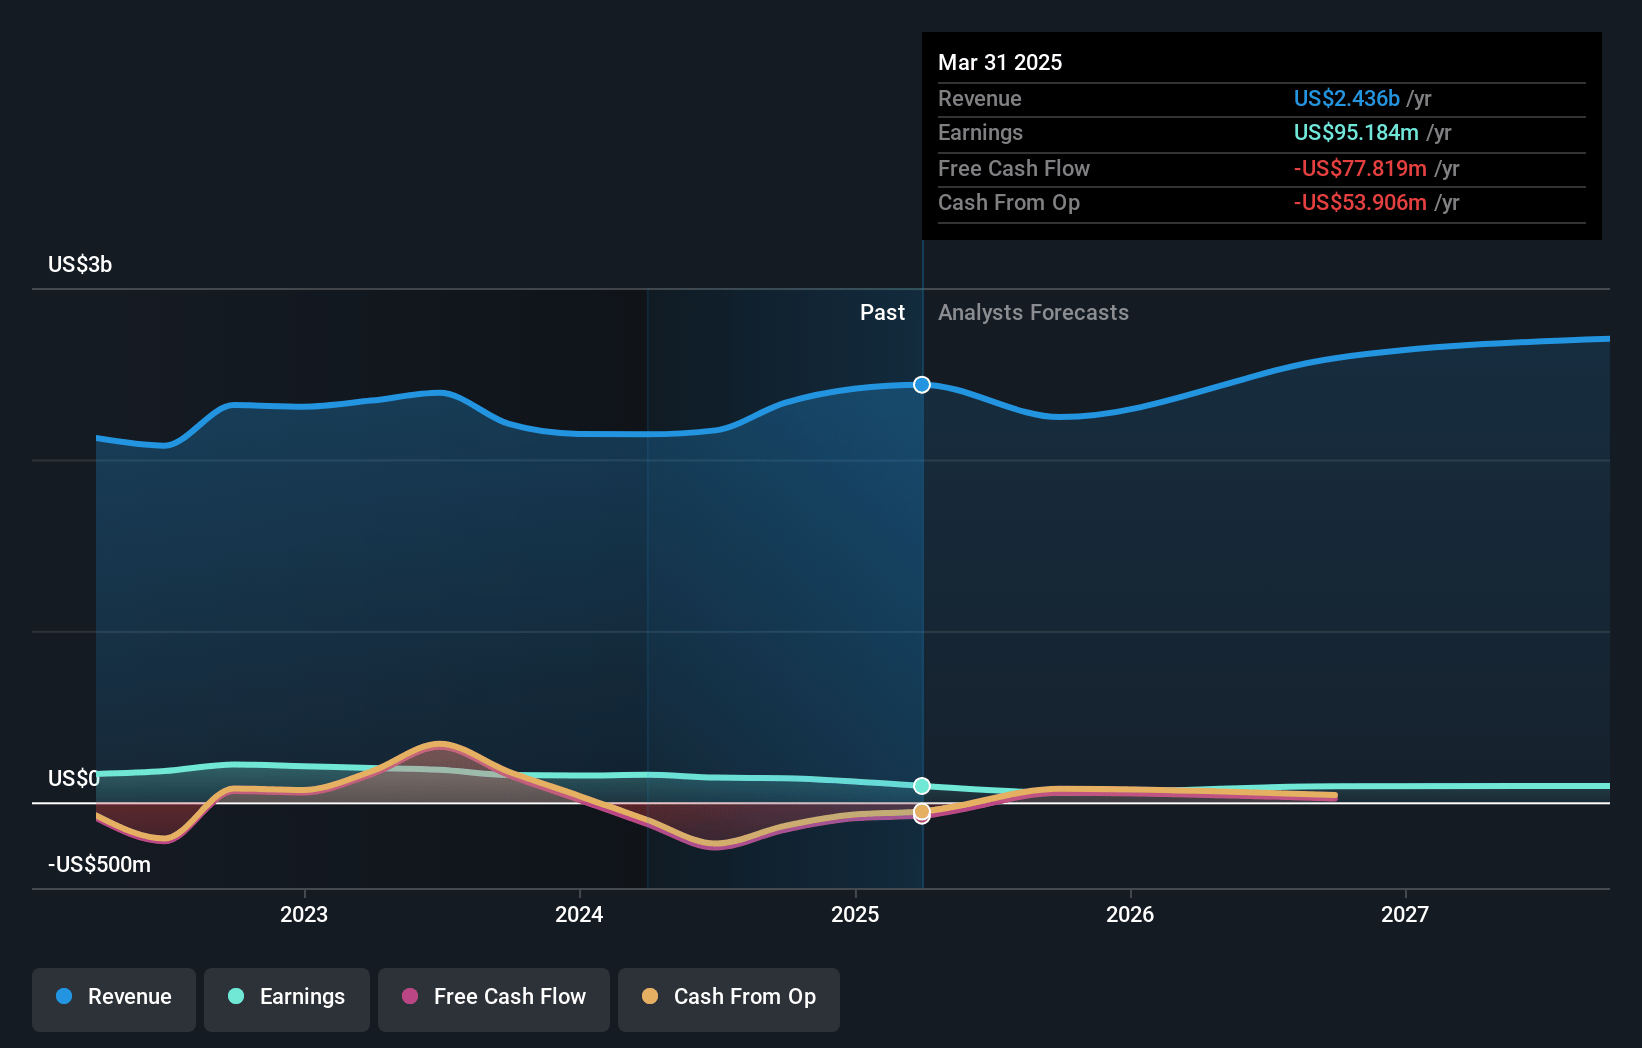
Task: Click the Revenue row label in tooltip
Action: [980, 99]
